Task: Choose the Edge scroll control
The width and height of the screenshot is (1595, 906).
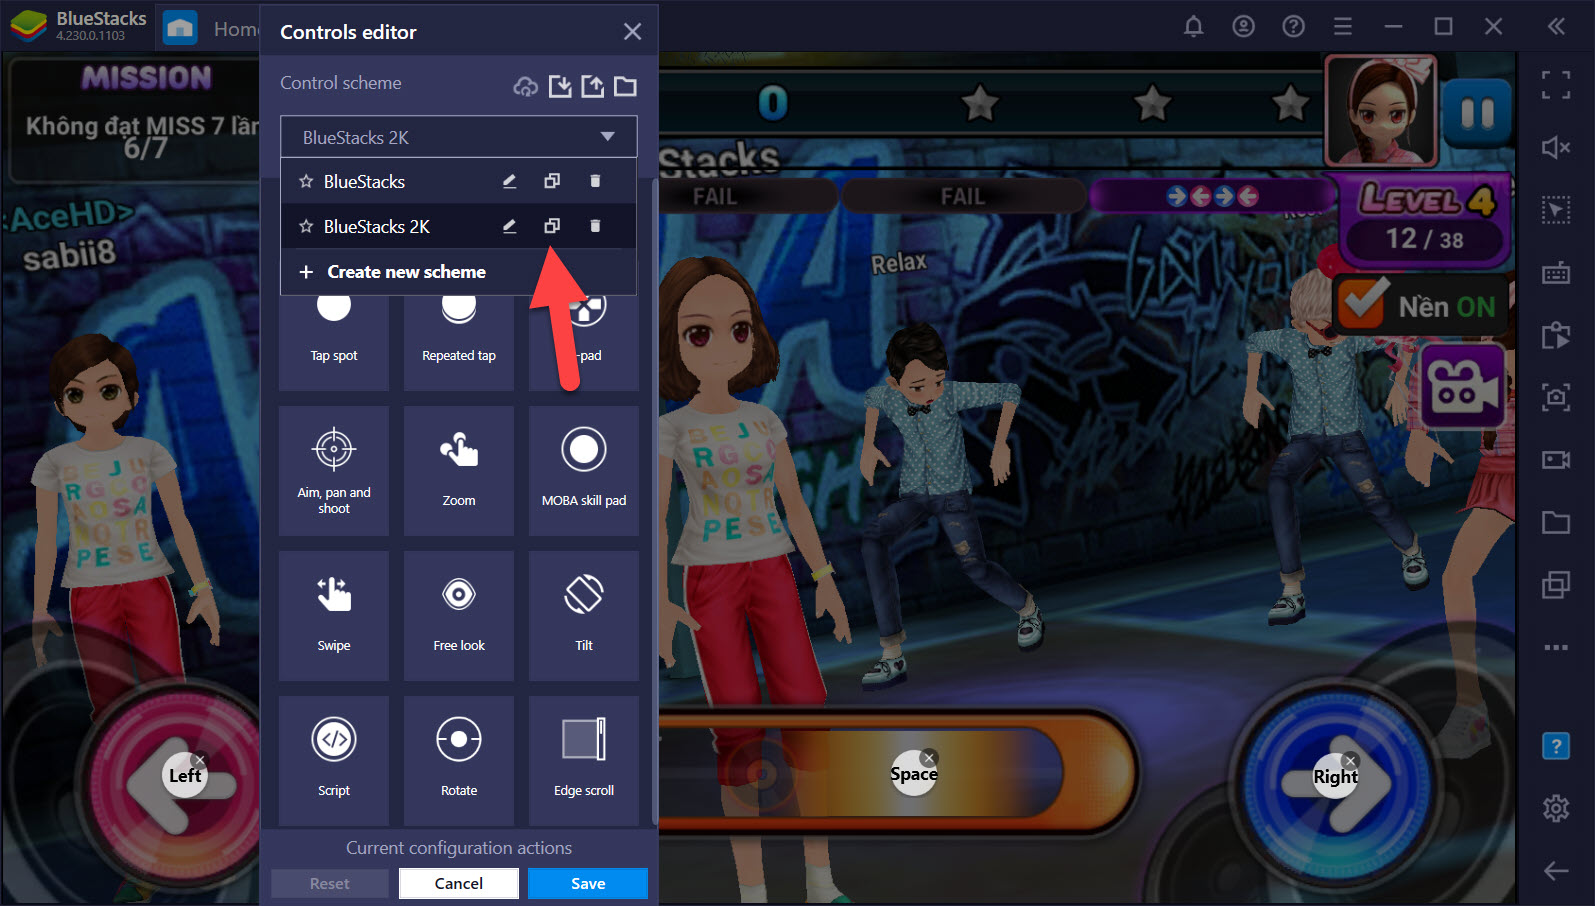Action: tap(584, 761)
